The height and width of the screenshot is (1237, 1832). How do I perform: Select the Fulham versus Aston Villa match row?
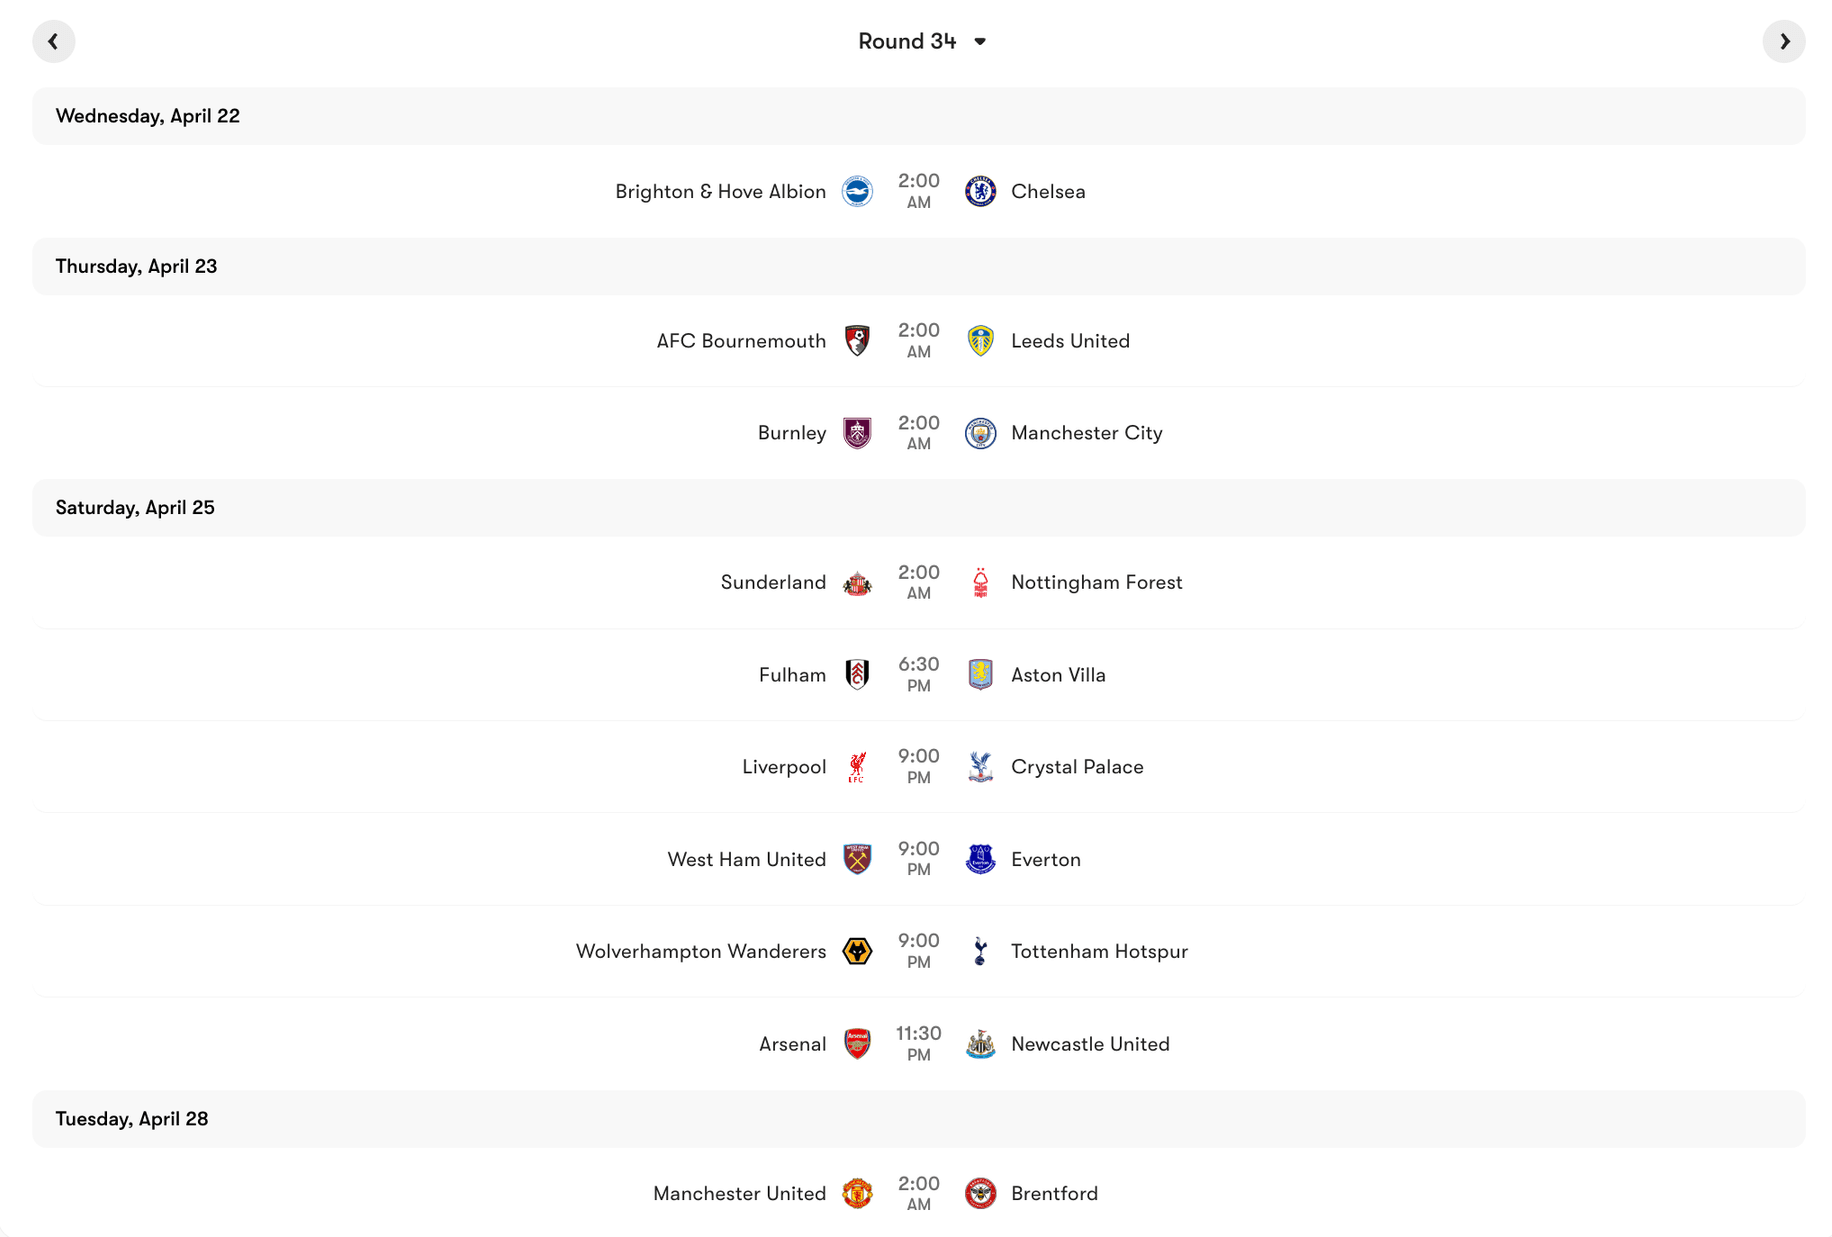(x=916, y=674)
